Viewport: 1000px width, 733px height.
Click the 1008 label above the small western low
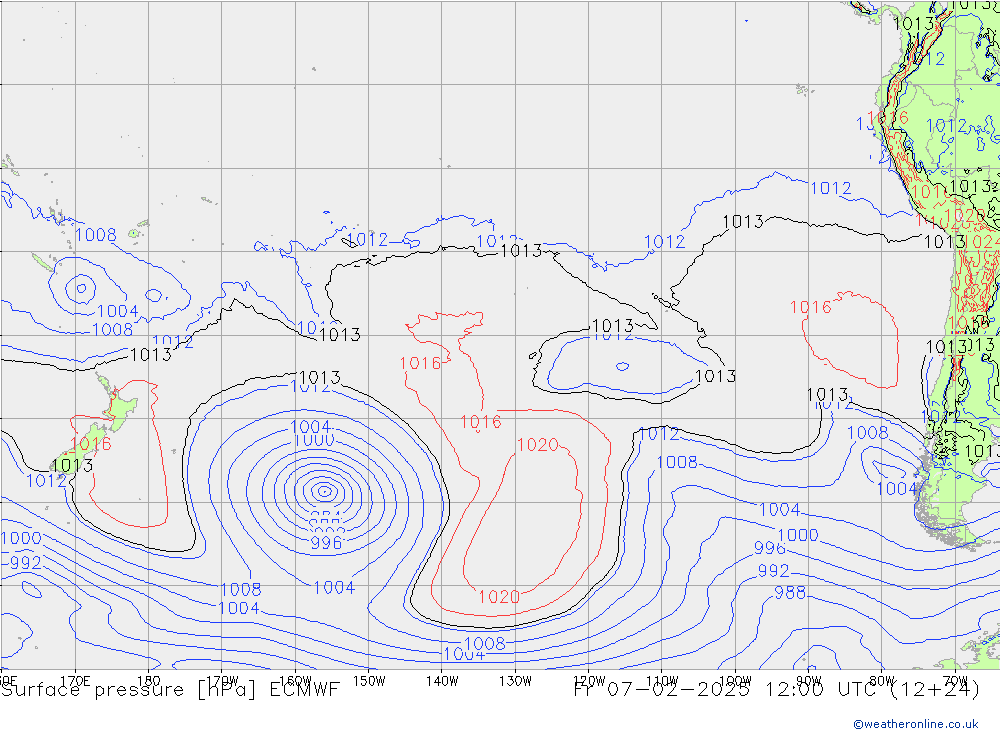[x=96, y=235]
